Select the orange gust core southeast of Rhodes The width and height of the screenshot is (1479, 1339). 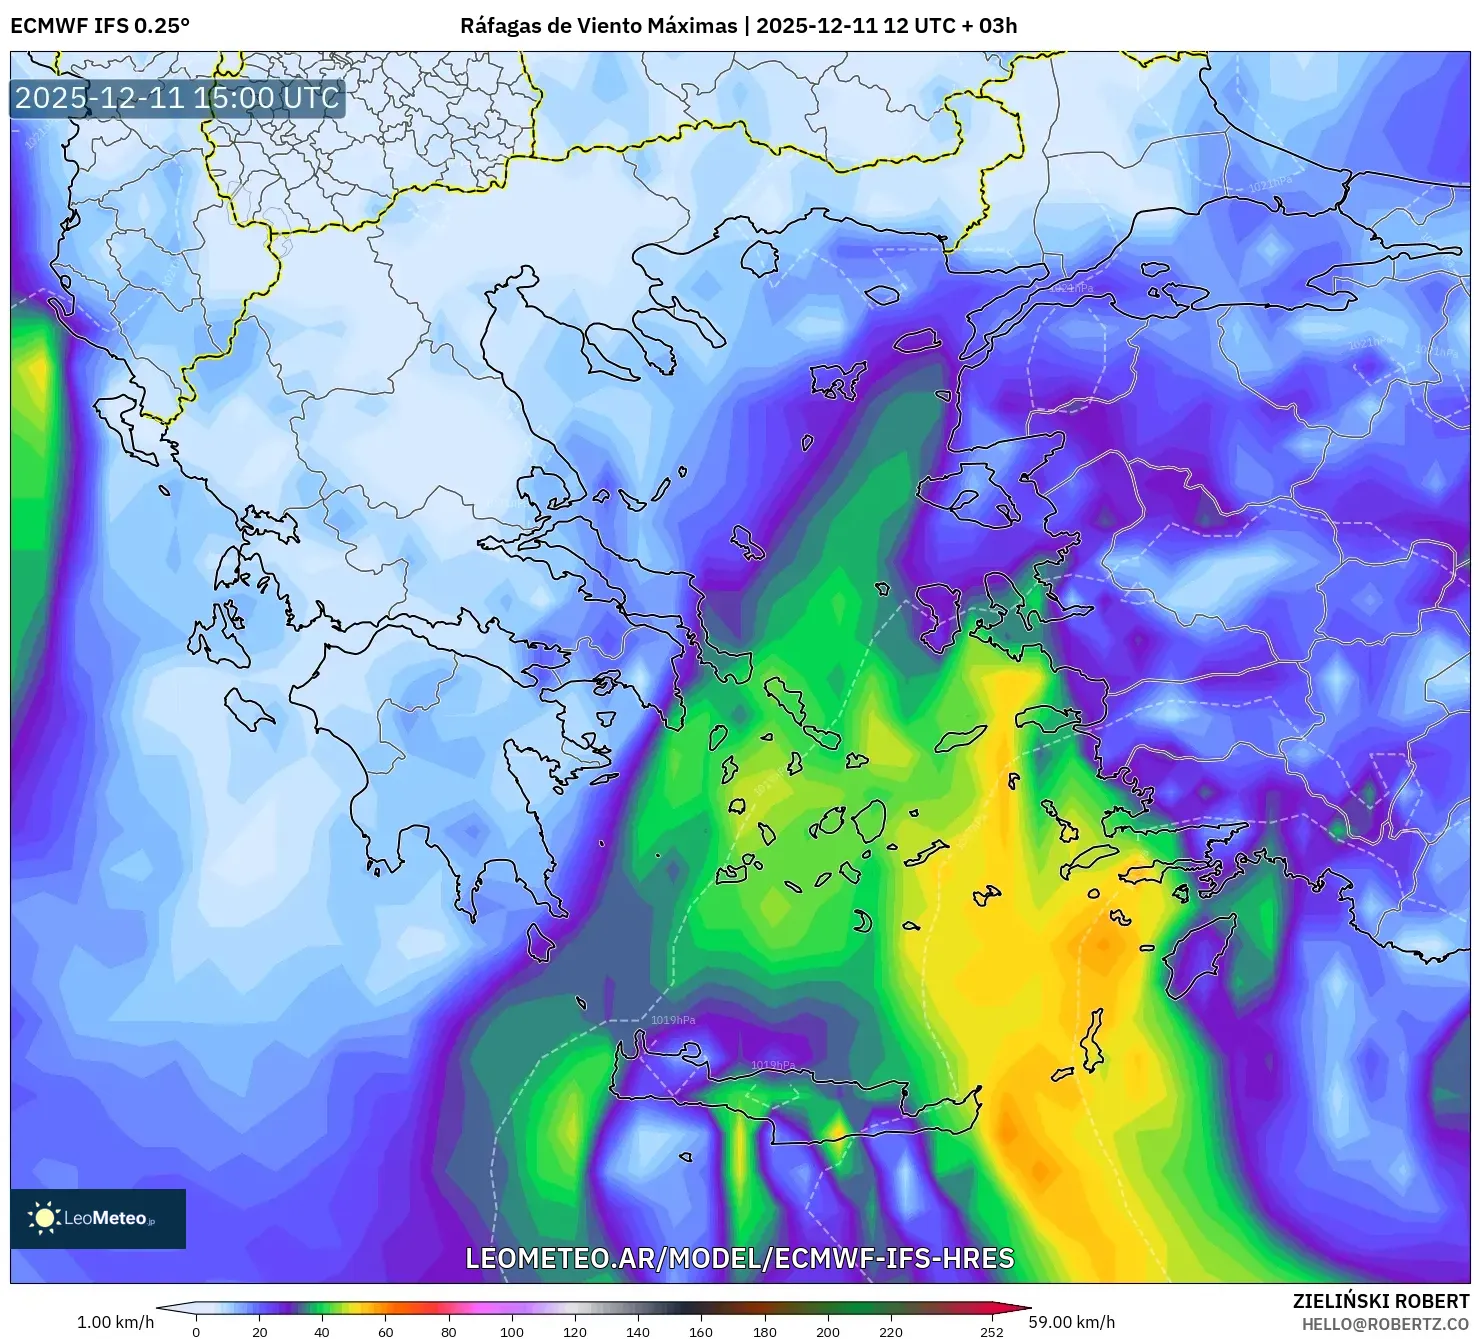pos(1010,1130)
